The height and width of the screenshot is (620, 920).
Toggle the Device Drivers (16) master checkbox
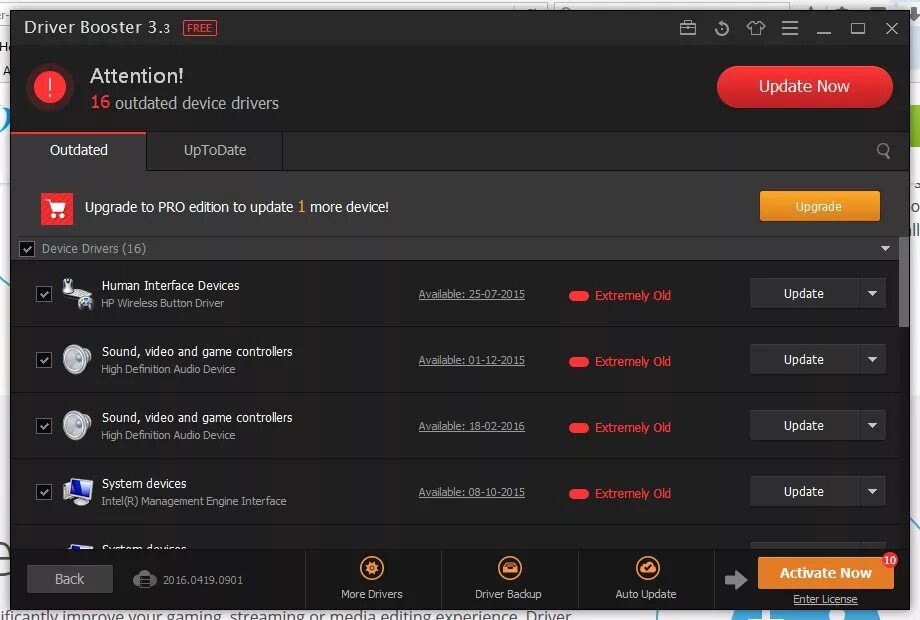27,249
